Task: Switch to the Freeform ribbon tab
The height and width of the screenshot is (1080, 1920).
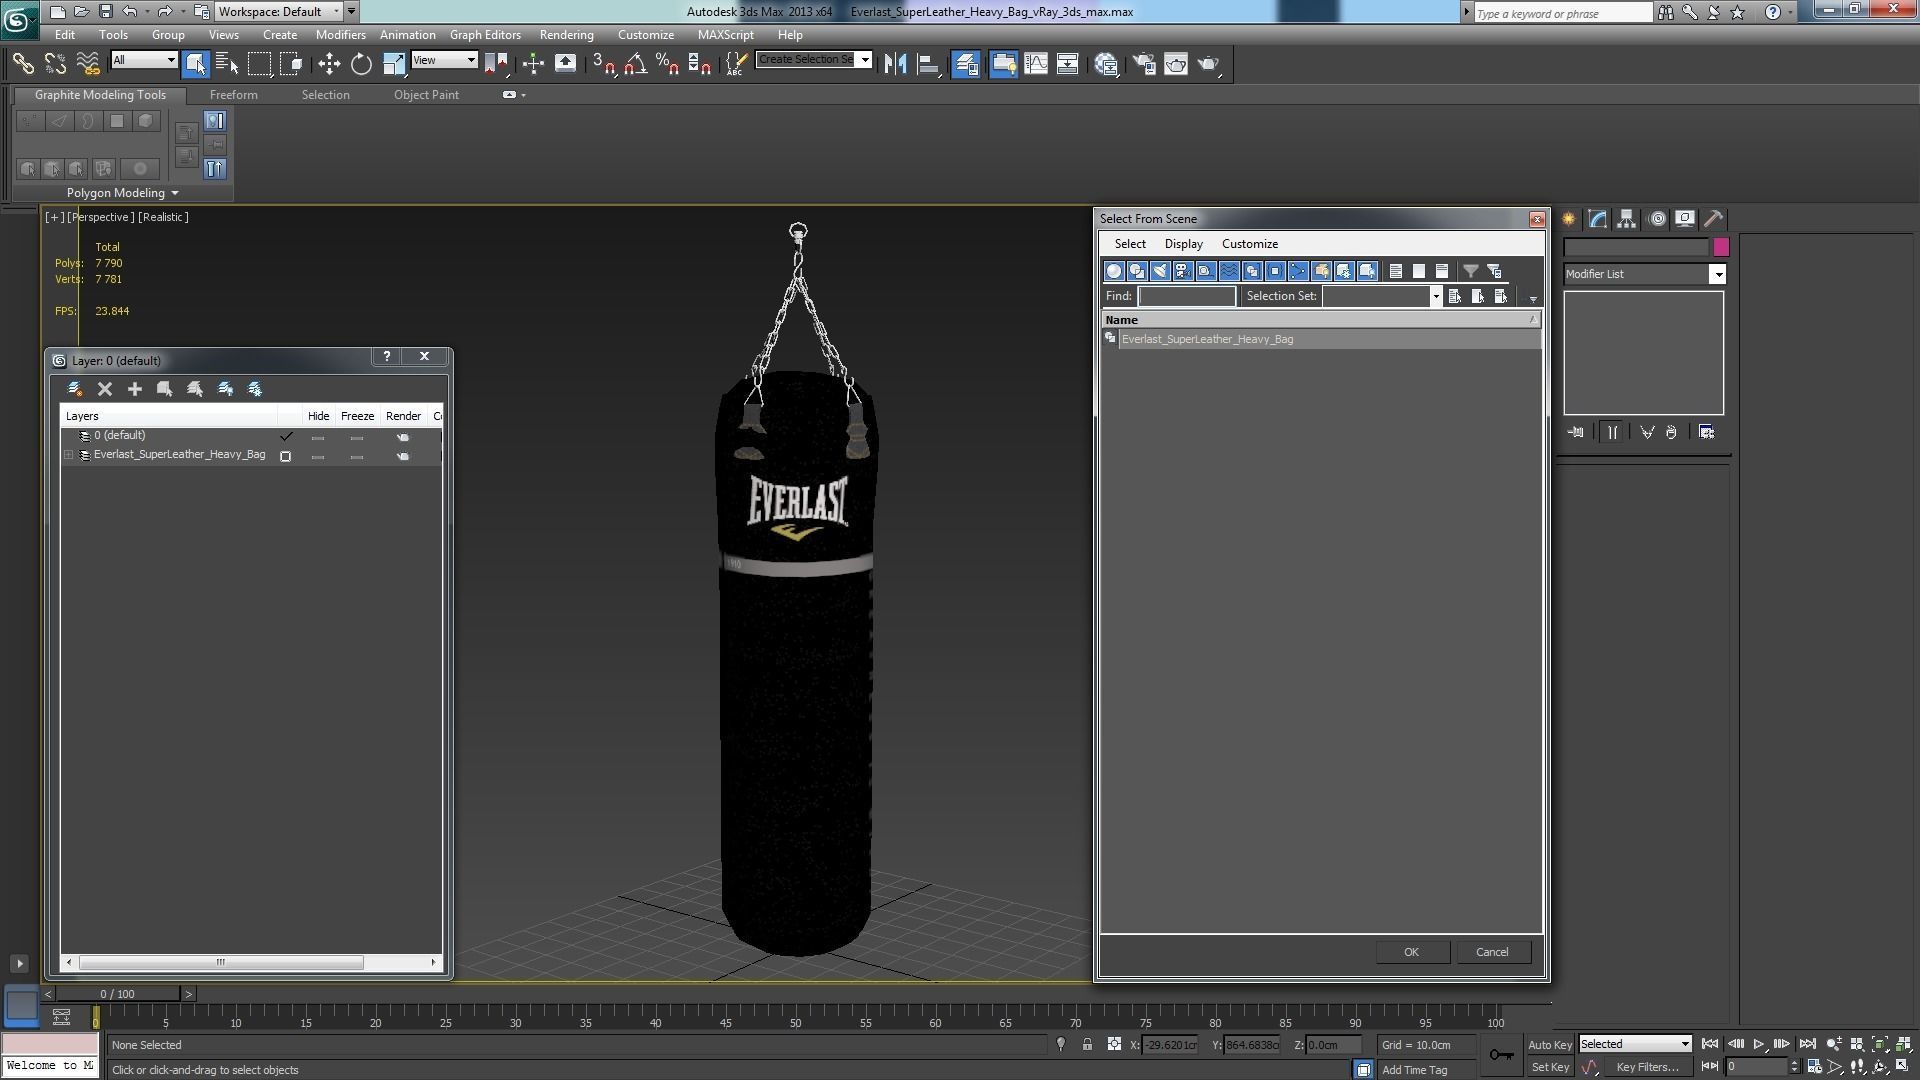Action: [233, 95]
